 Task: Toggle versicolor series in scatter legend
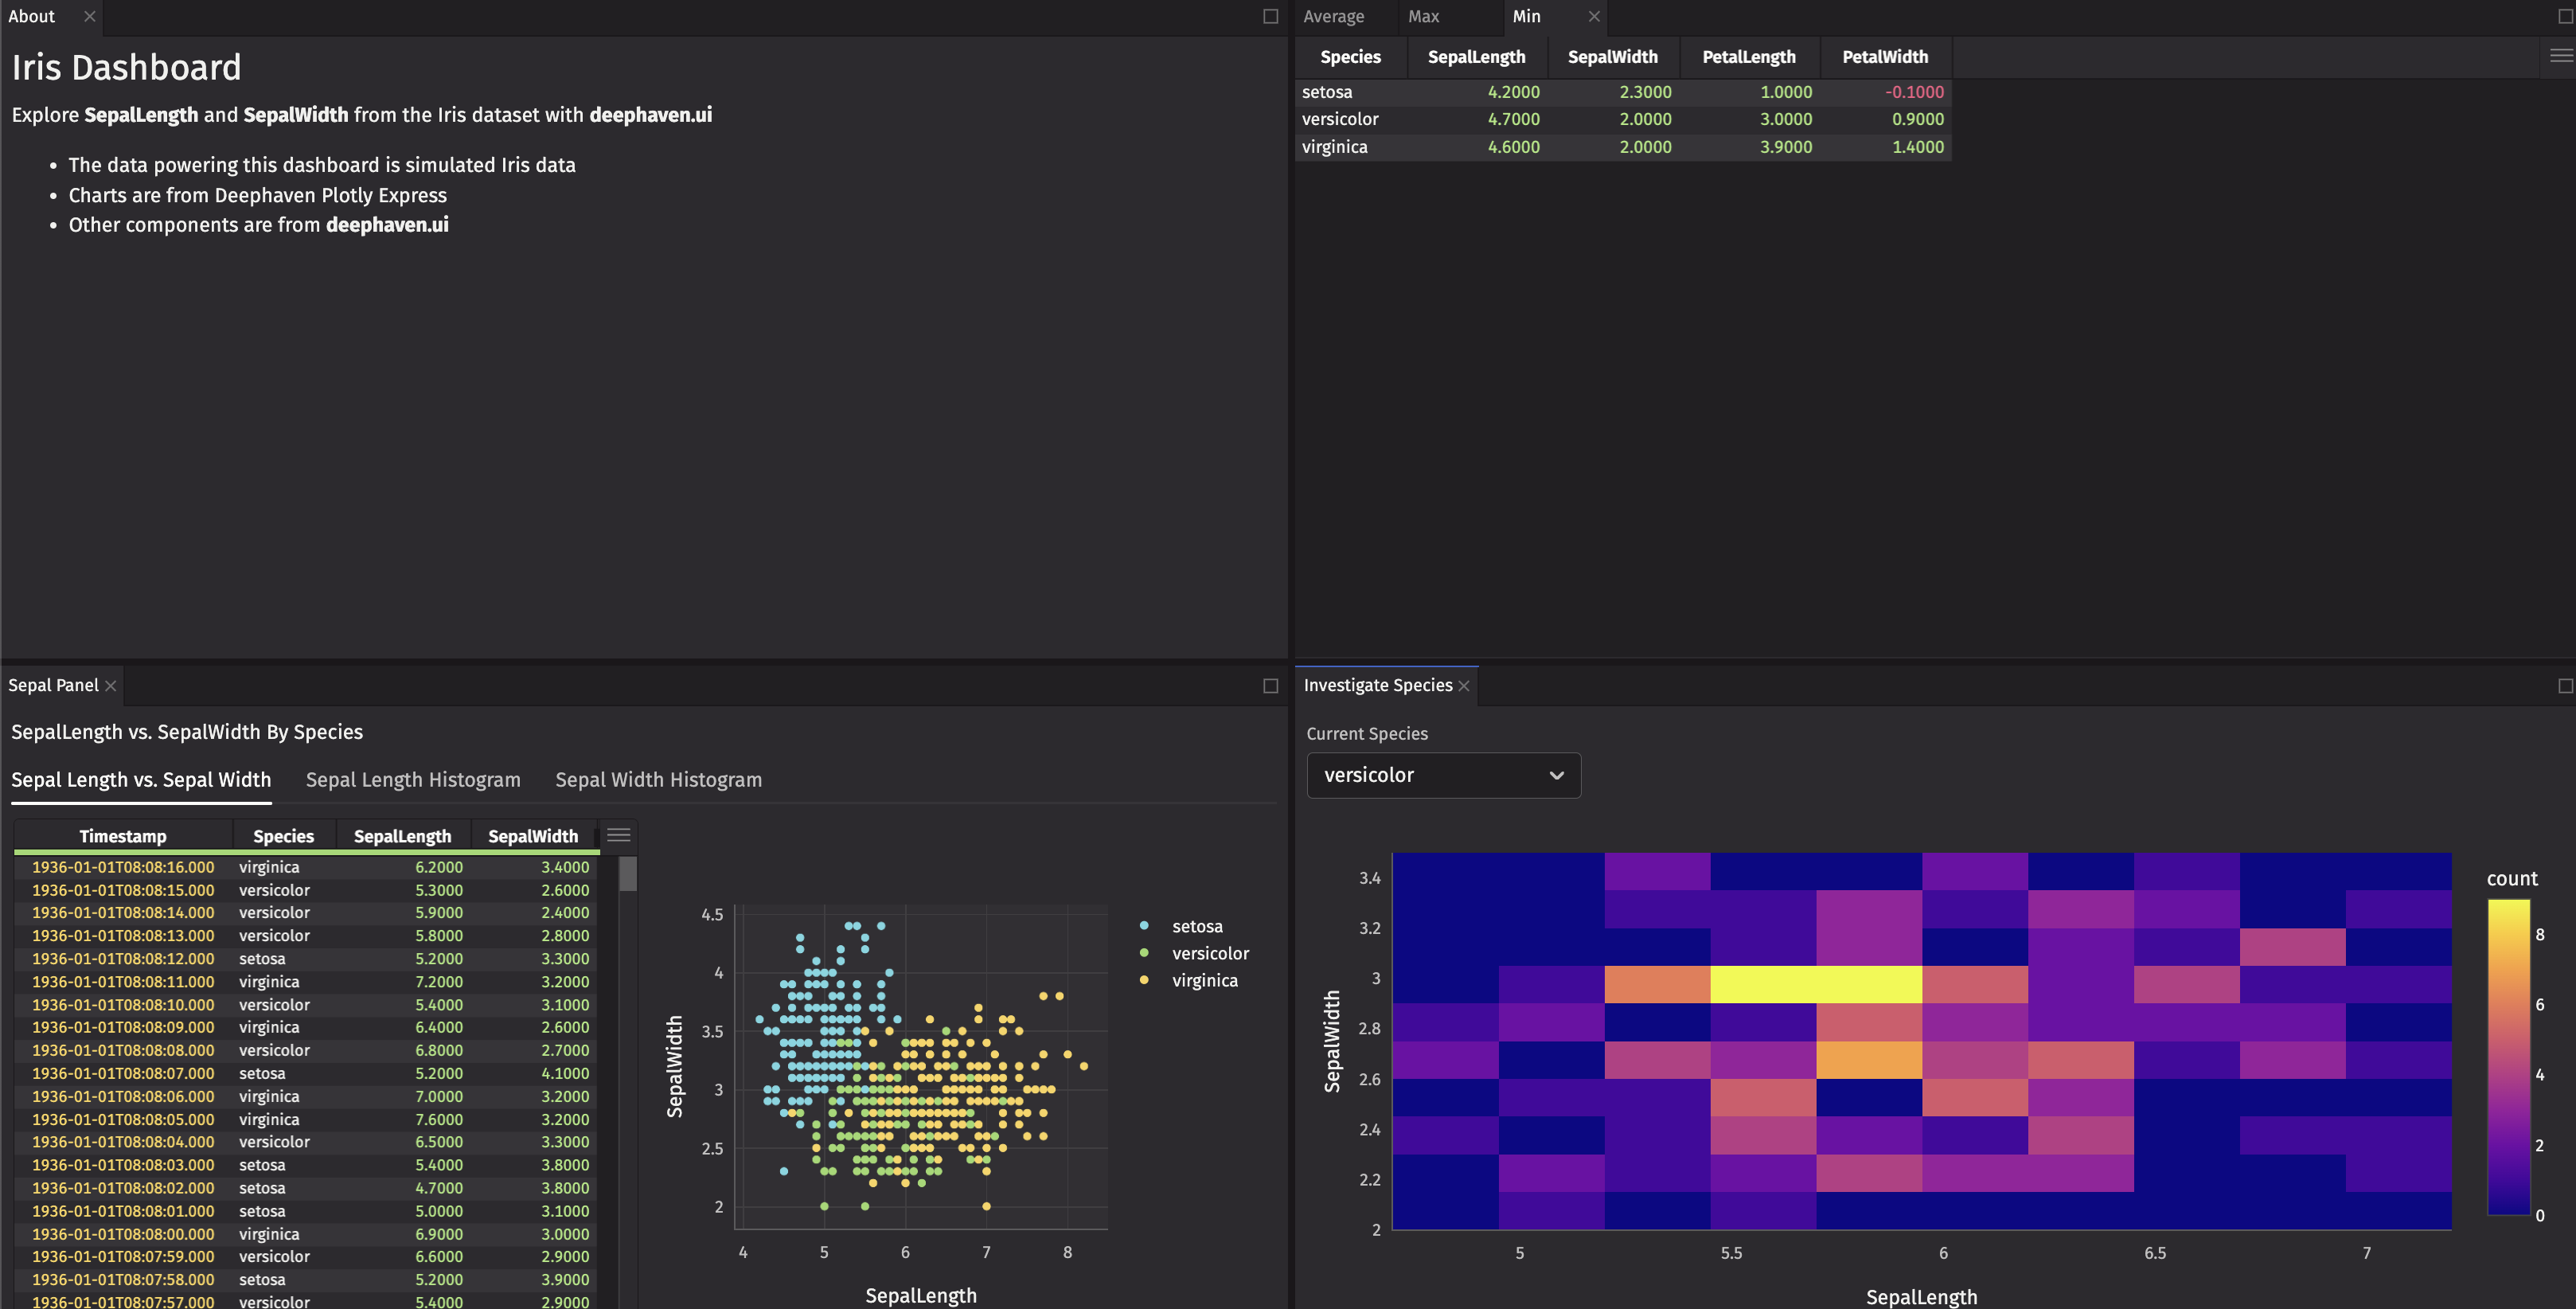click(x=1209, y=953)
